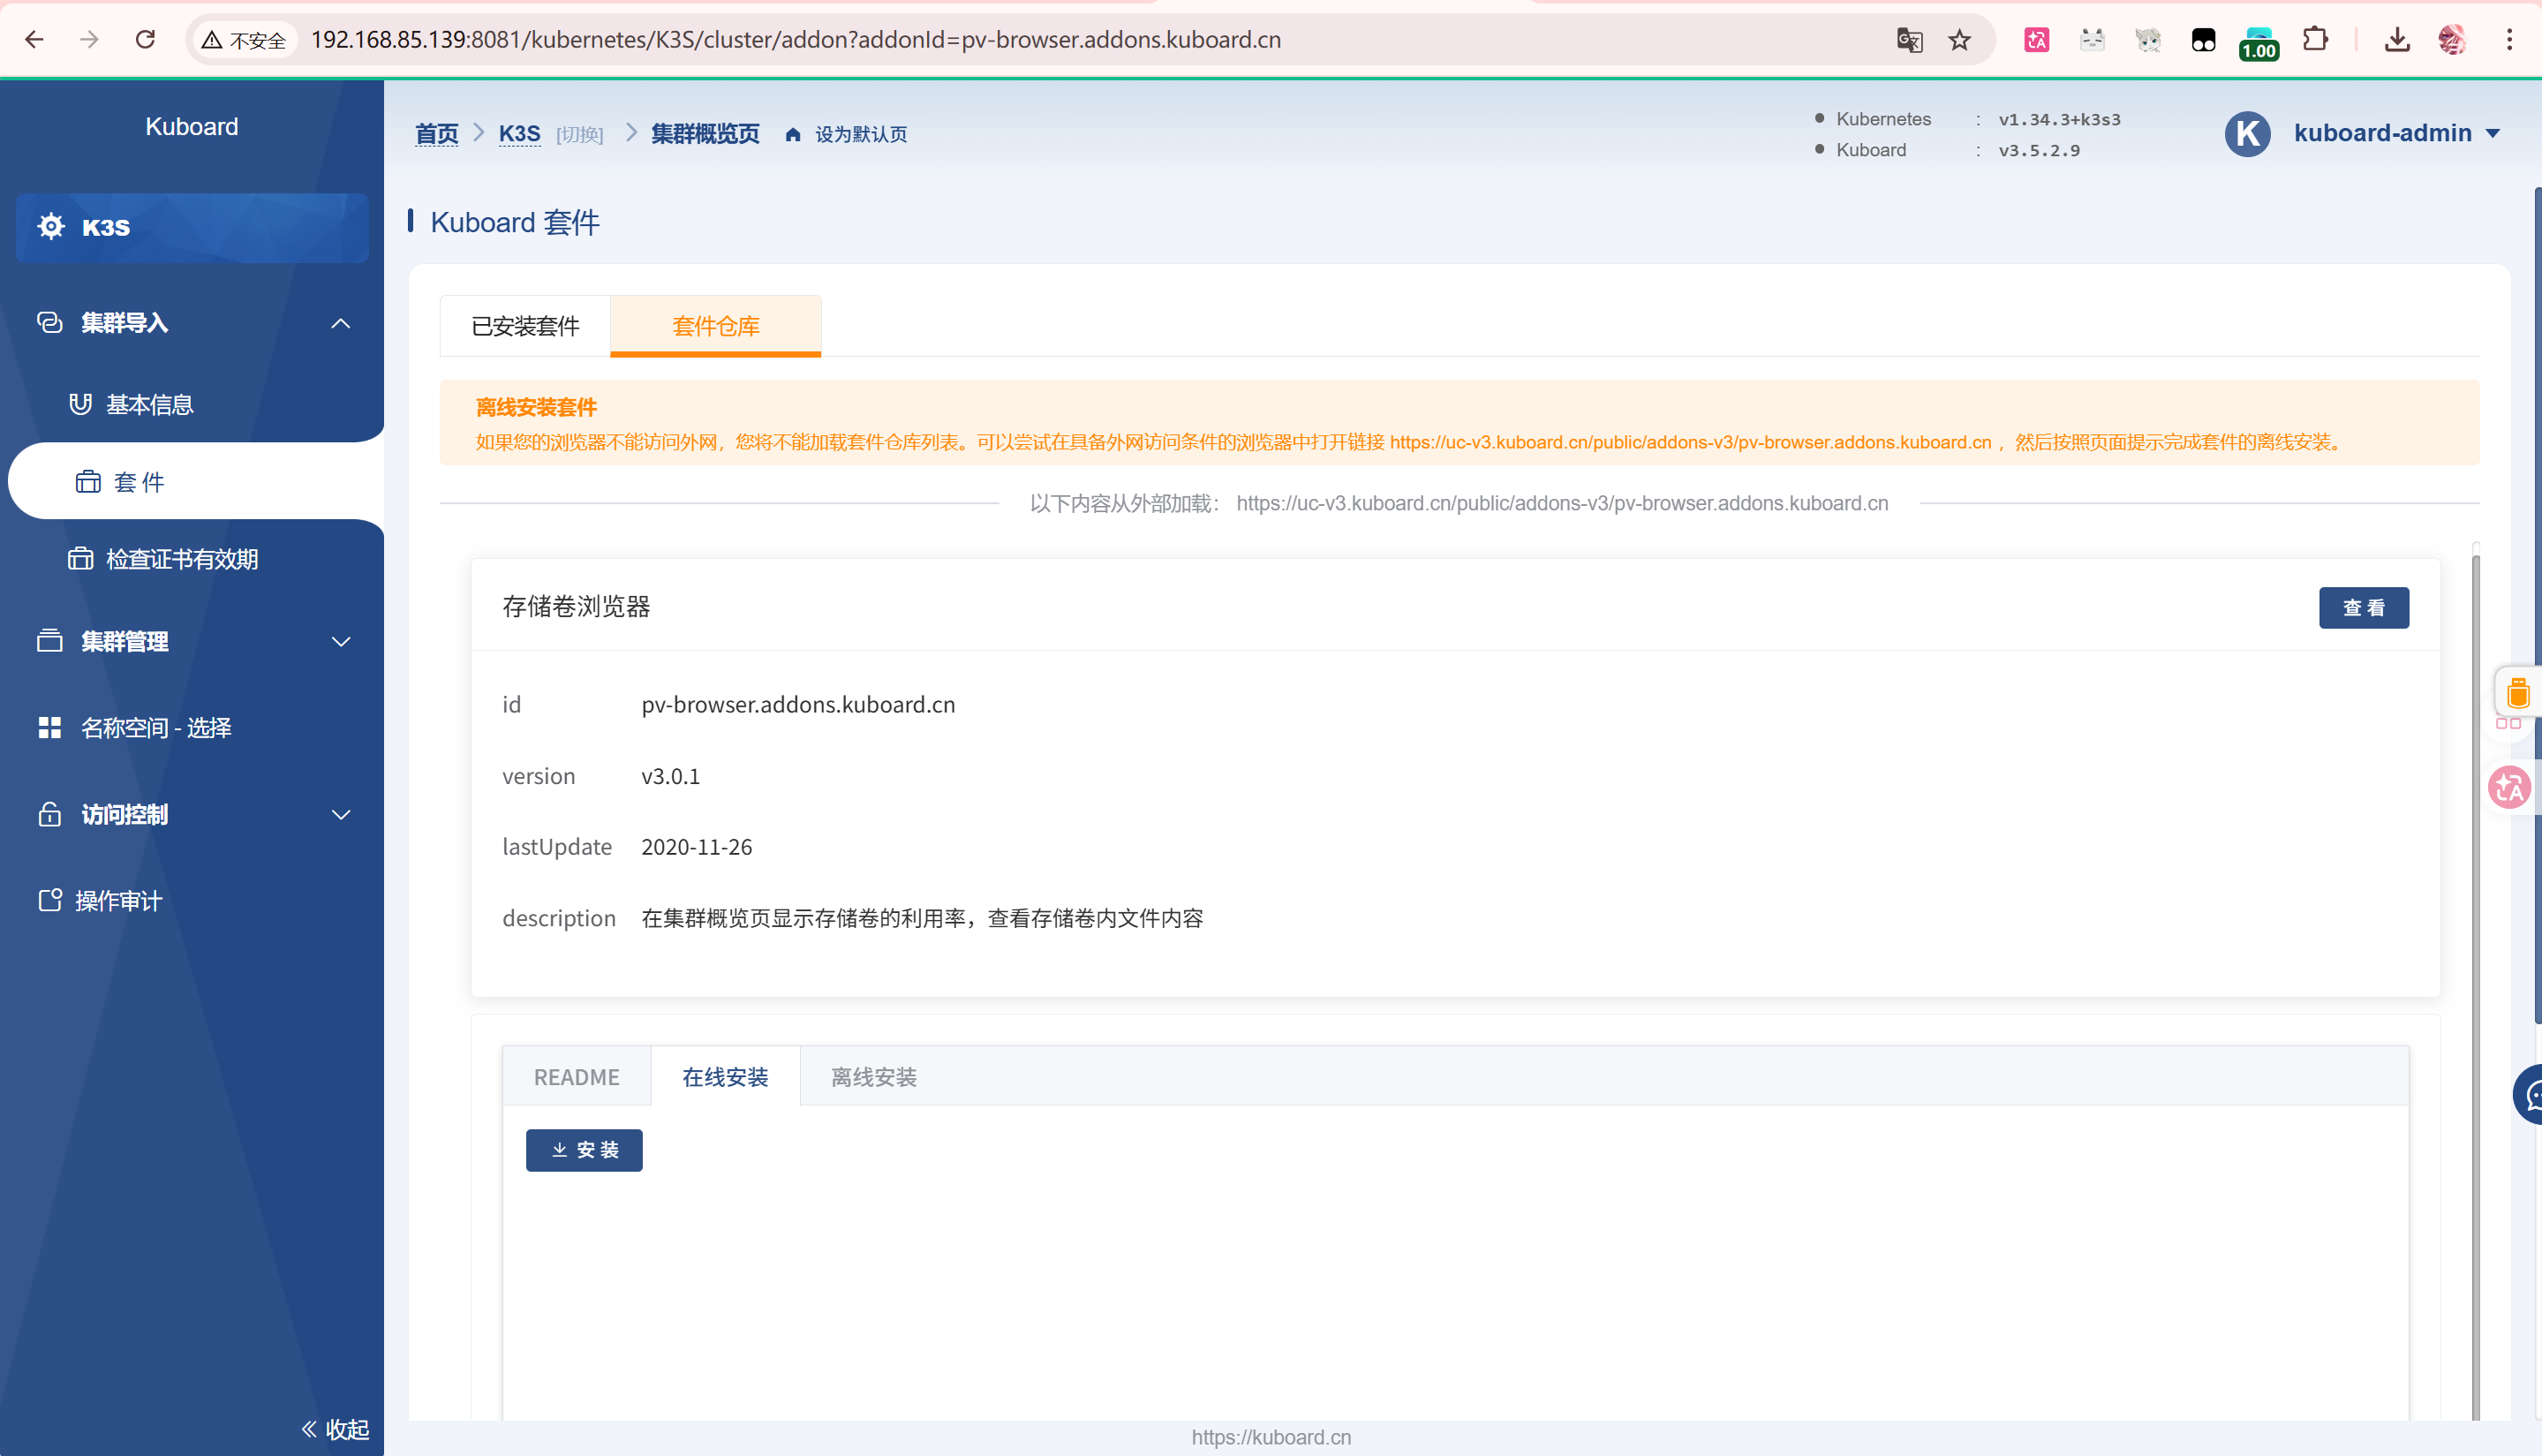
Task: Click the 查看 button for 存储卷浏览器
Action: (2363, 608)
